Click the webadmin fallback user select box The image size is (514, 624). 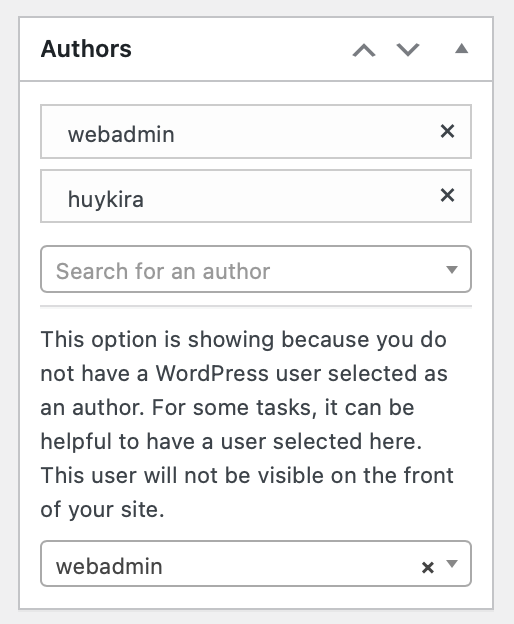pos(256,563)
